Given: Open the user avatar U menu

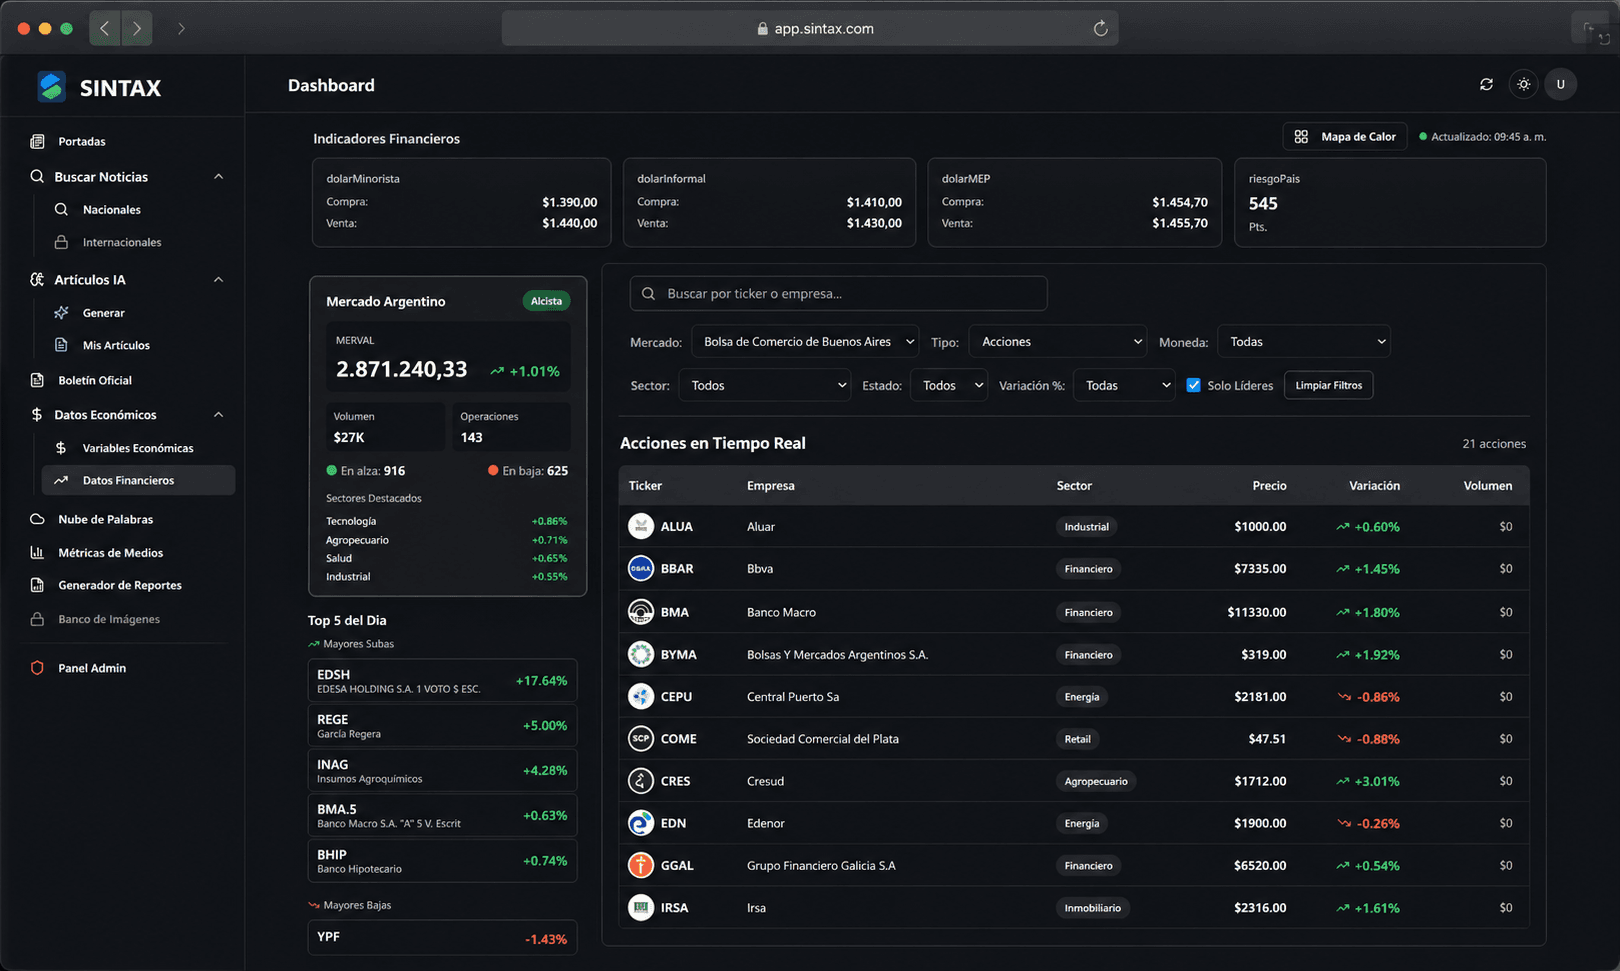Looking at the screenshot, I should point(1560,84).
